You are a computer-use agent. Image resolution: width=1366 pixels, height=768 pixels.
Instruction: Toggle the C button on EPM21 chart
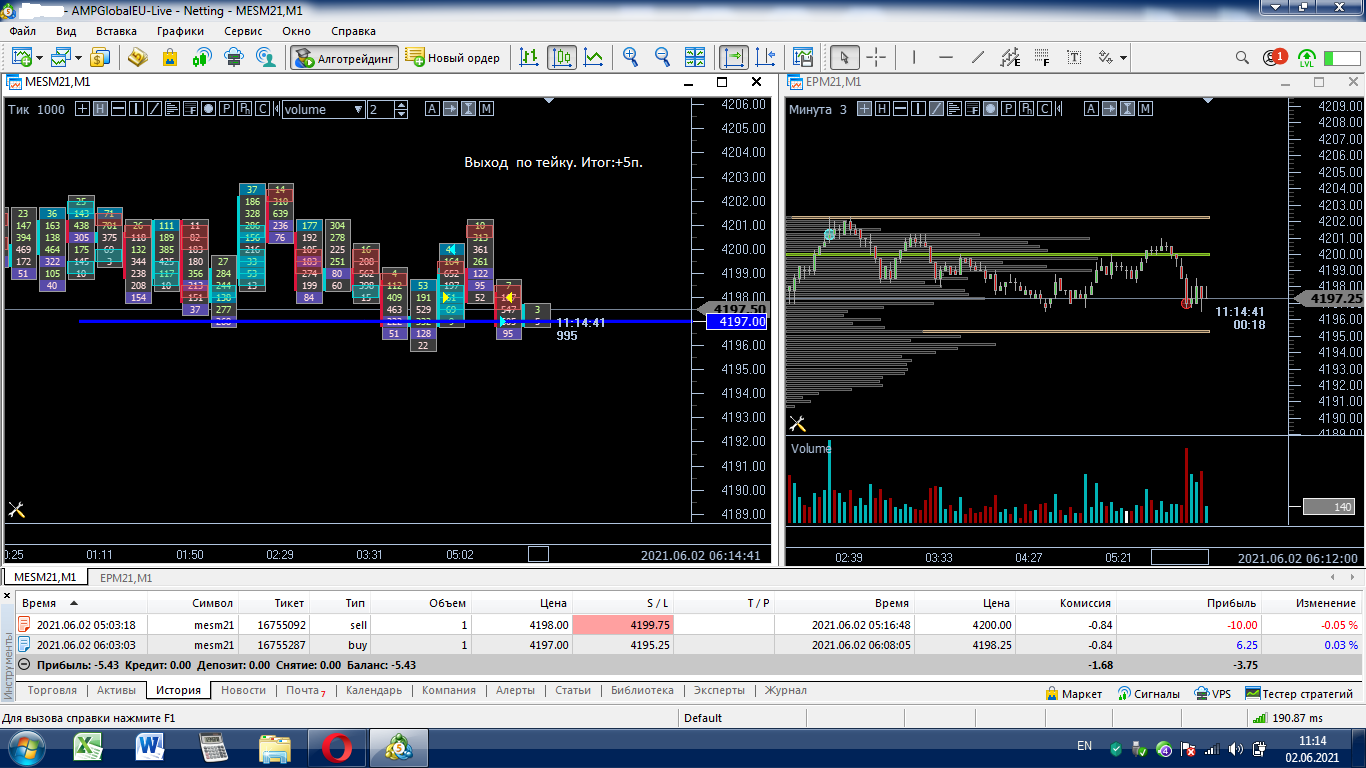pyautogui.click(x=1044, y=109)
